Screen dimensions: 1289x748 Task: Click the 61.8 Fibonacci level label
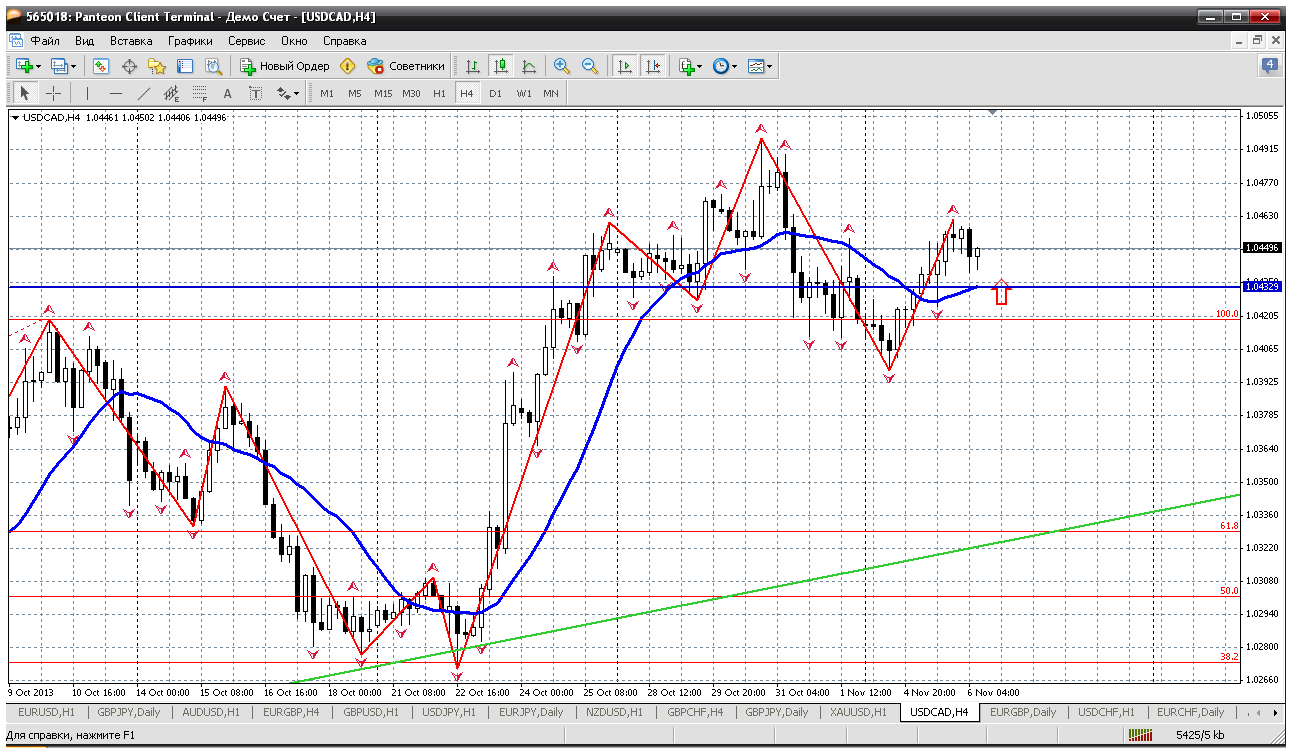pos(1229,525)
